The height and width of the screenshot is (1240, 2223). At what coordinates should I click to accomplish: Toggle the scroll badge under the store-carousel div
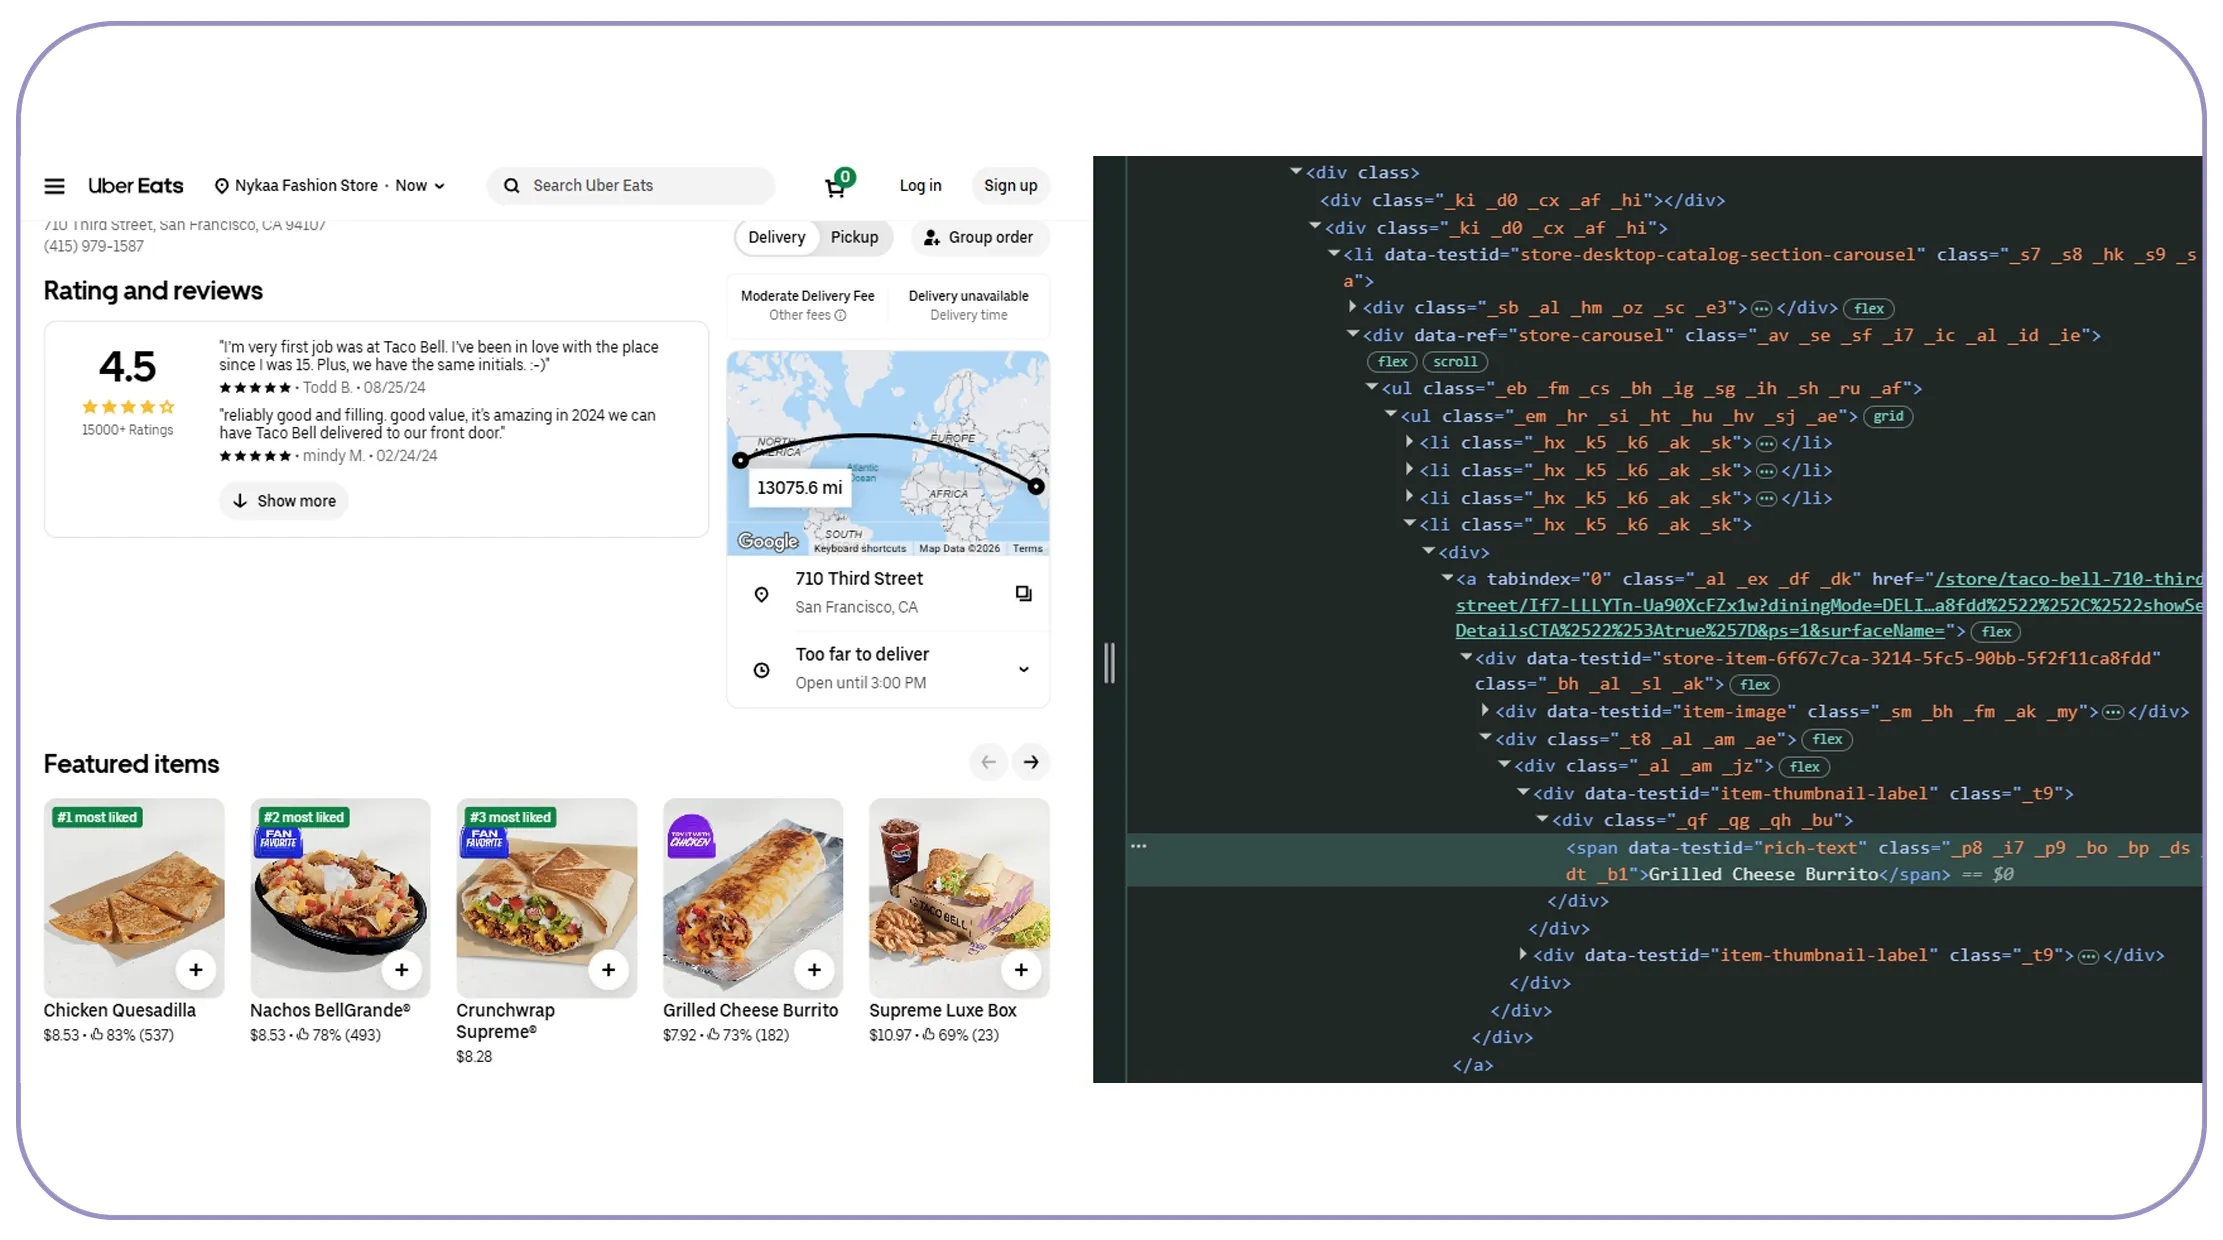[x=1455, y=362]
